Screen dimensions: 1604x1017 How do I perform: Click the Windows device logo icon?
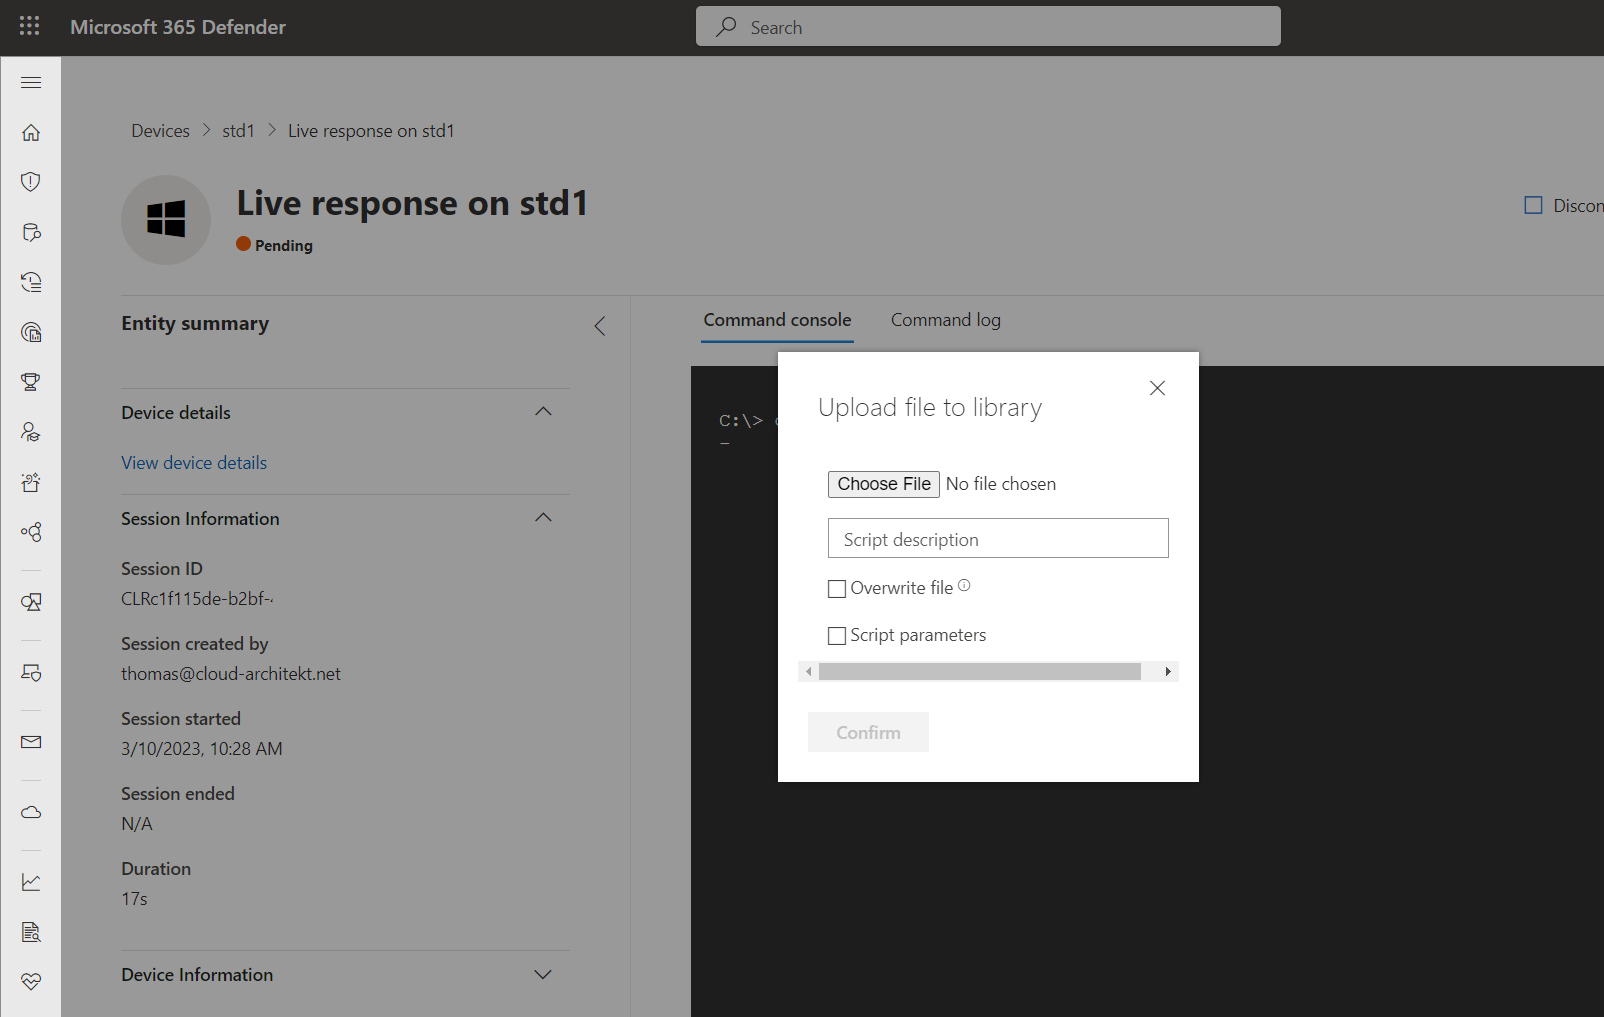[166, 220]
